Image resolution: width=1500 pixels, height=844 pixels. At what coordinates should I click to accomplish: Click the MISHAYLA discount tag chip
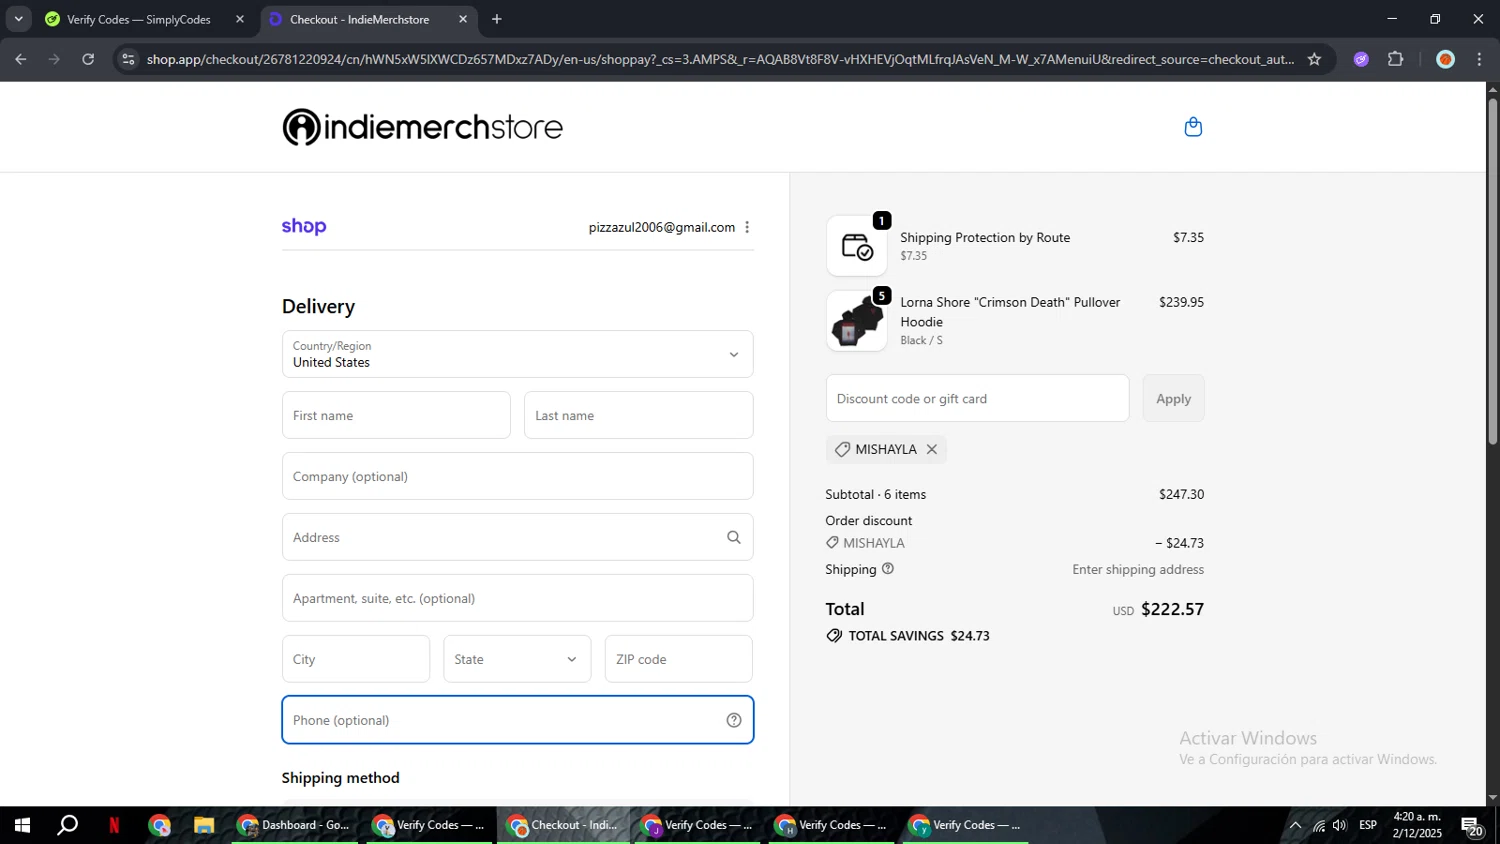(886, 449)
